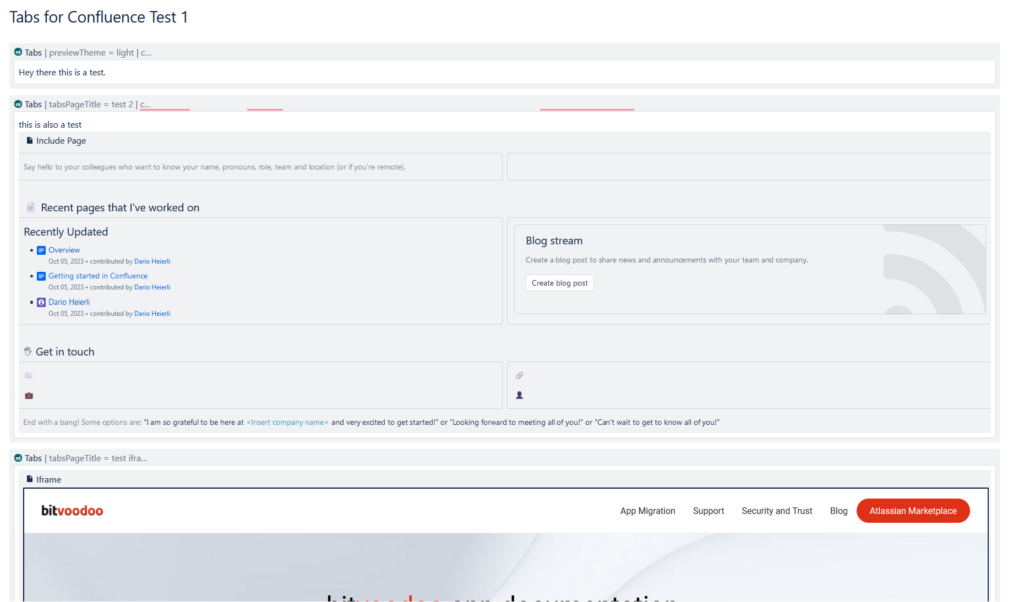Click the Getting started in Confluence page icon

[41, 276]
